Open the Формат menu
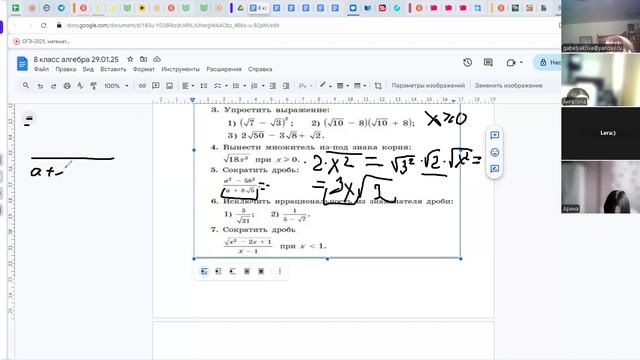Image resolution: width=640 pixels, height=360 pixels. (144, 69)
